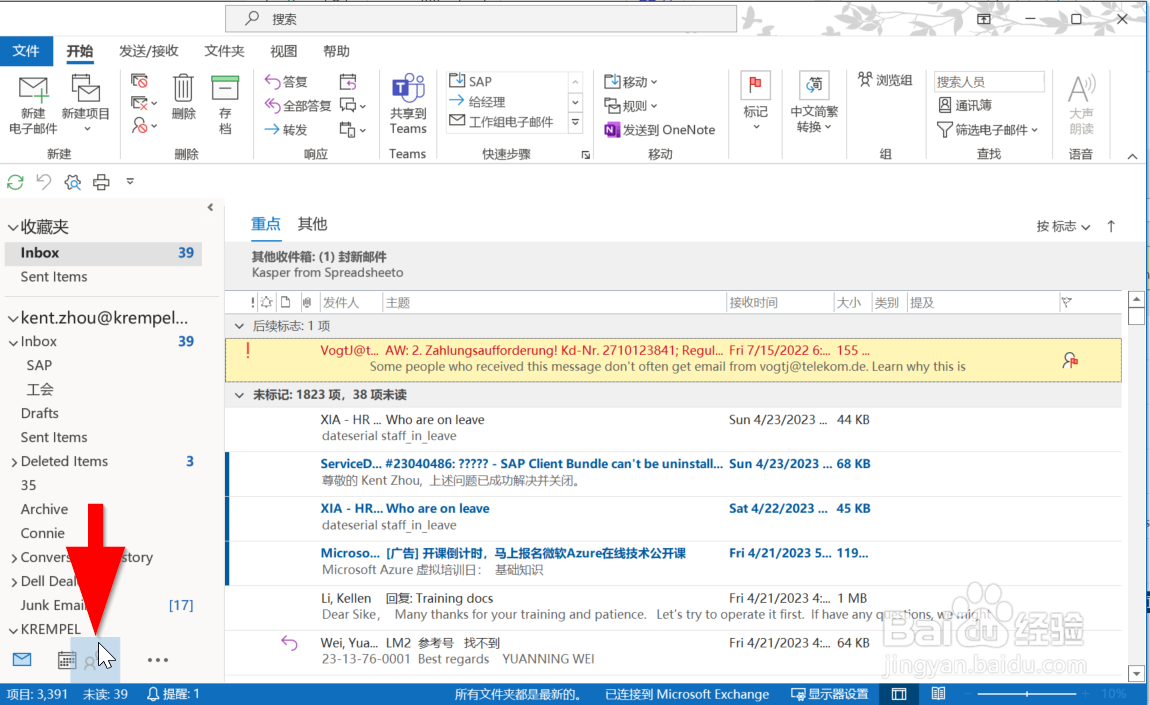Click the 浏览组 groups icon

(x=885, y=80)
